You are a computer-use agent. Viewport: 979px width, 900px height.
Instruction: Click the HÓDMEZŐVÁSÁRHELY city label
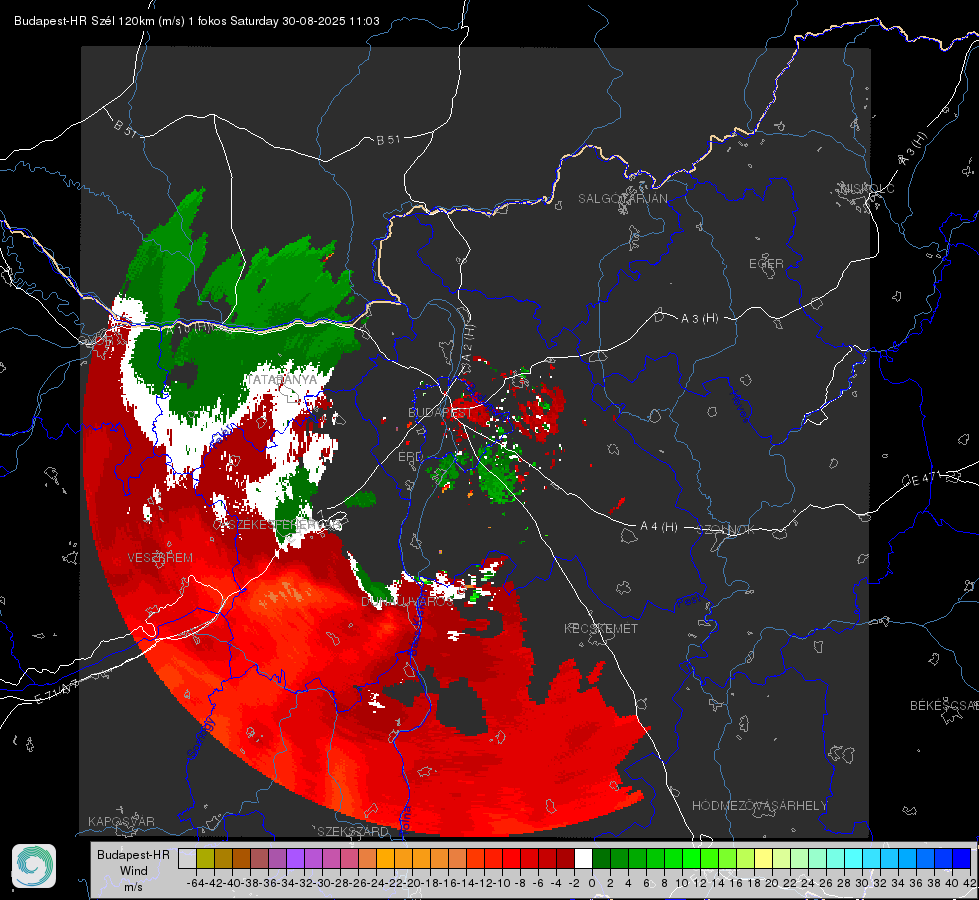[x=759, y=806]
